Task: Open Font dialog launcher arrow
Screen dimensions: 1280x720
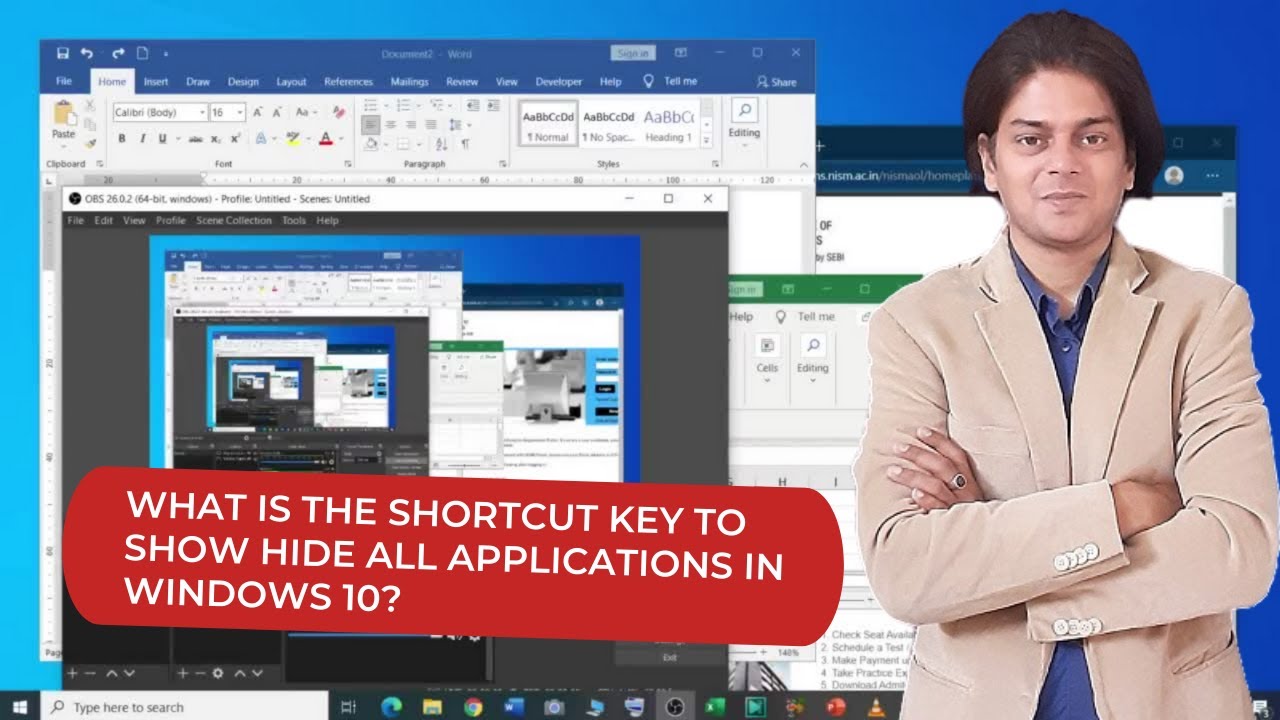Action: tap(348, 164)
